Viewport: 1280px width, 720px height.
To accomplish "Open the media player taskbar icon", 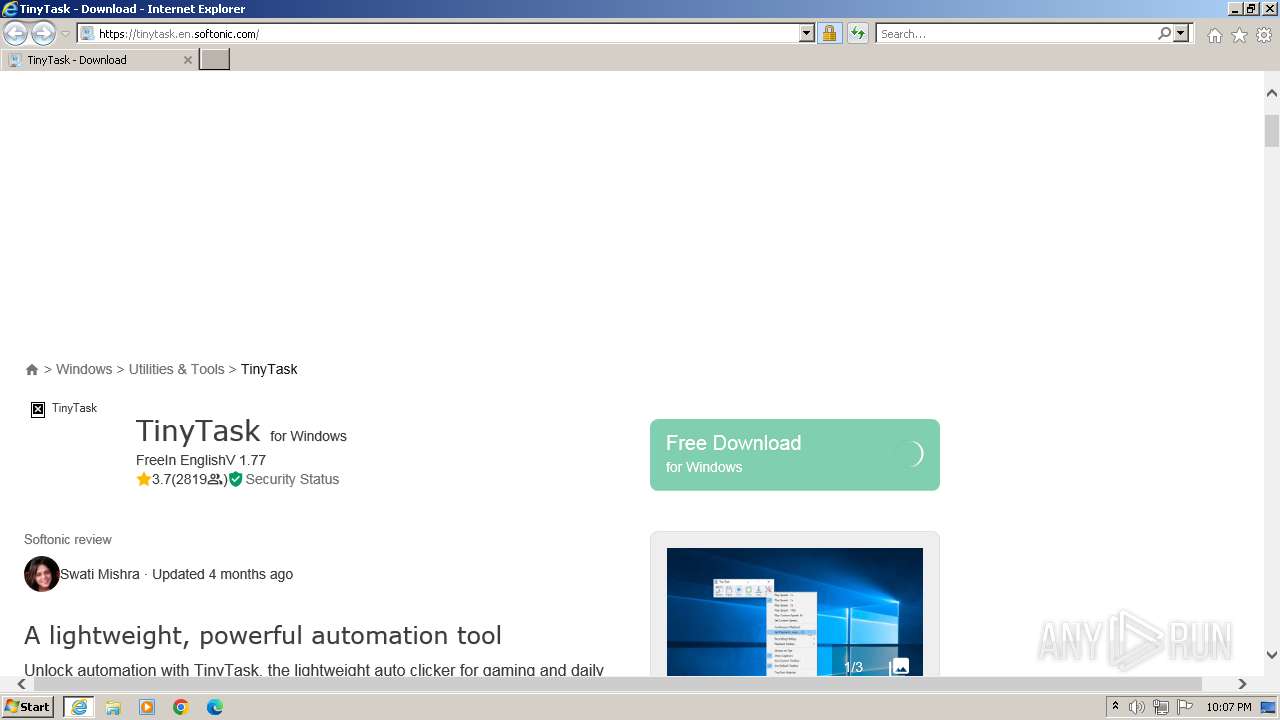I will point(147,707).
